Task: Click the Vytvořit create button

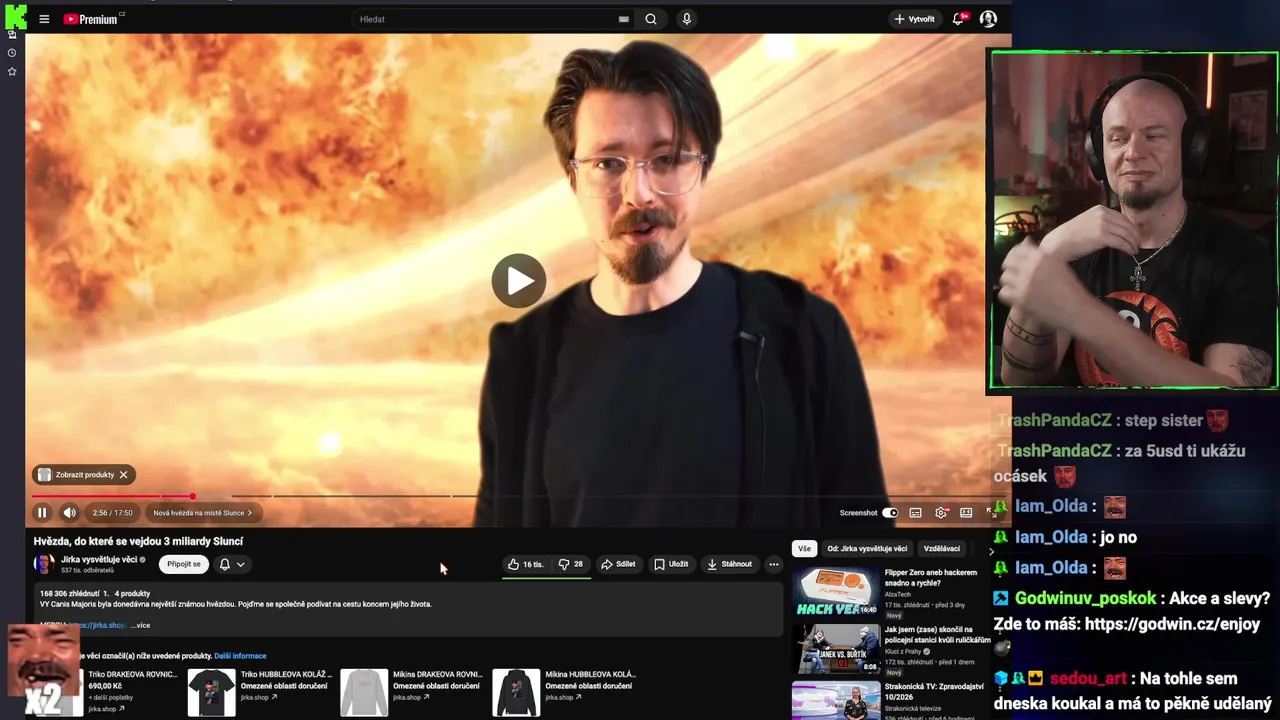Action: 914,19
